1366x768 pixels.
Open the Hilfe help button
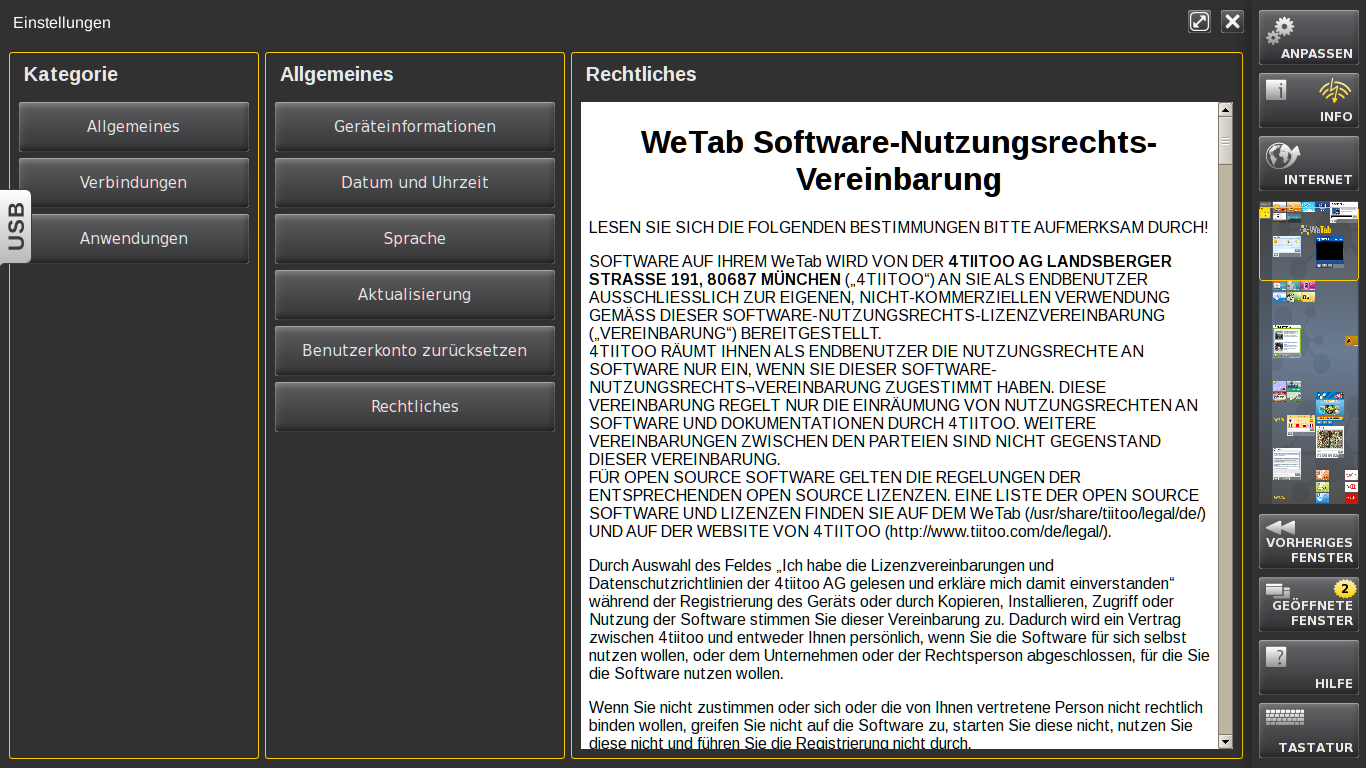(x=1308, y=667)
